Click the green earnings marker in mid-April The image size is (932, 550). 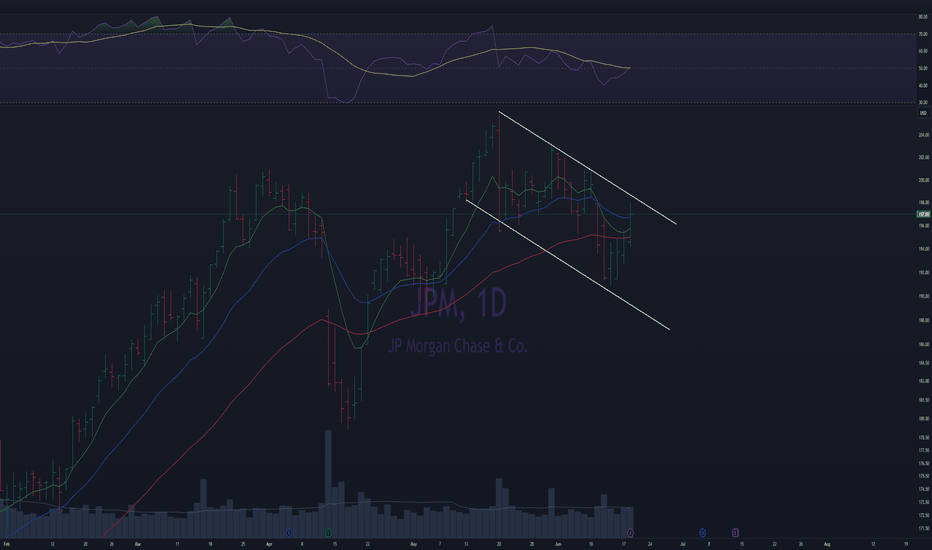[328, 533]
